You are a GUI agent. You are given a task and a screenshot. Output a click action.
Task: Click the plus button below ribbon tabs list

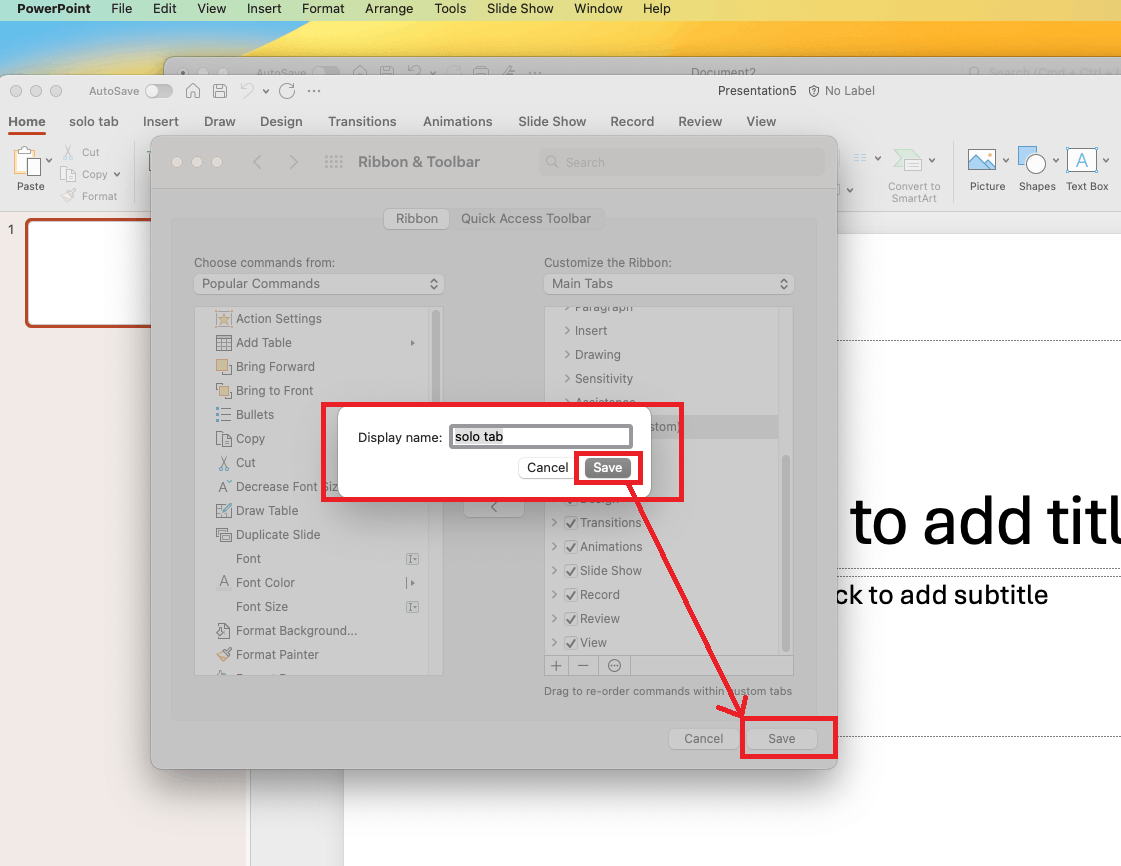point(556,666)
